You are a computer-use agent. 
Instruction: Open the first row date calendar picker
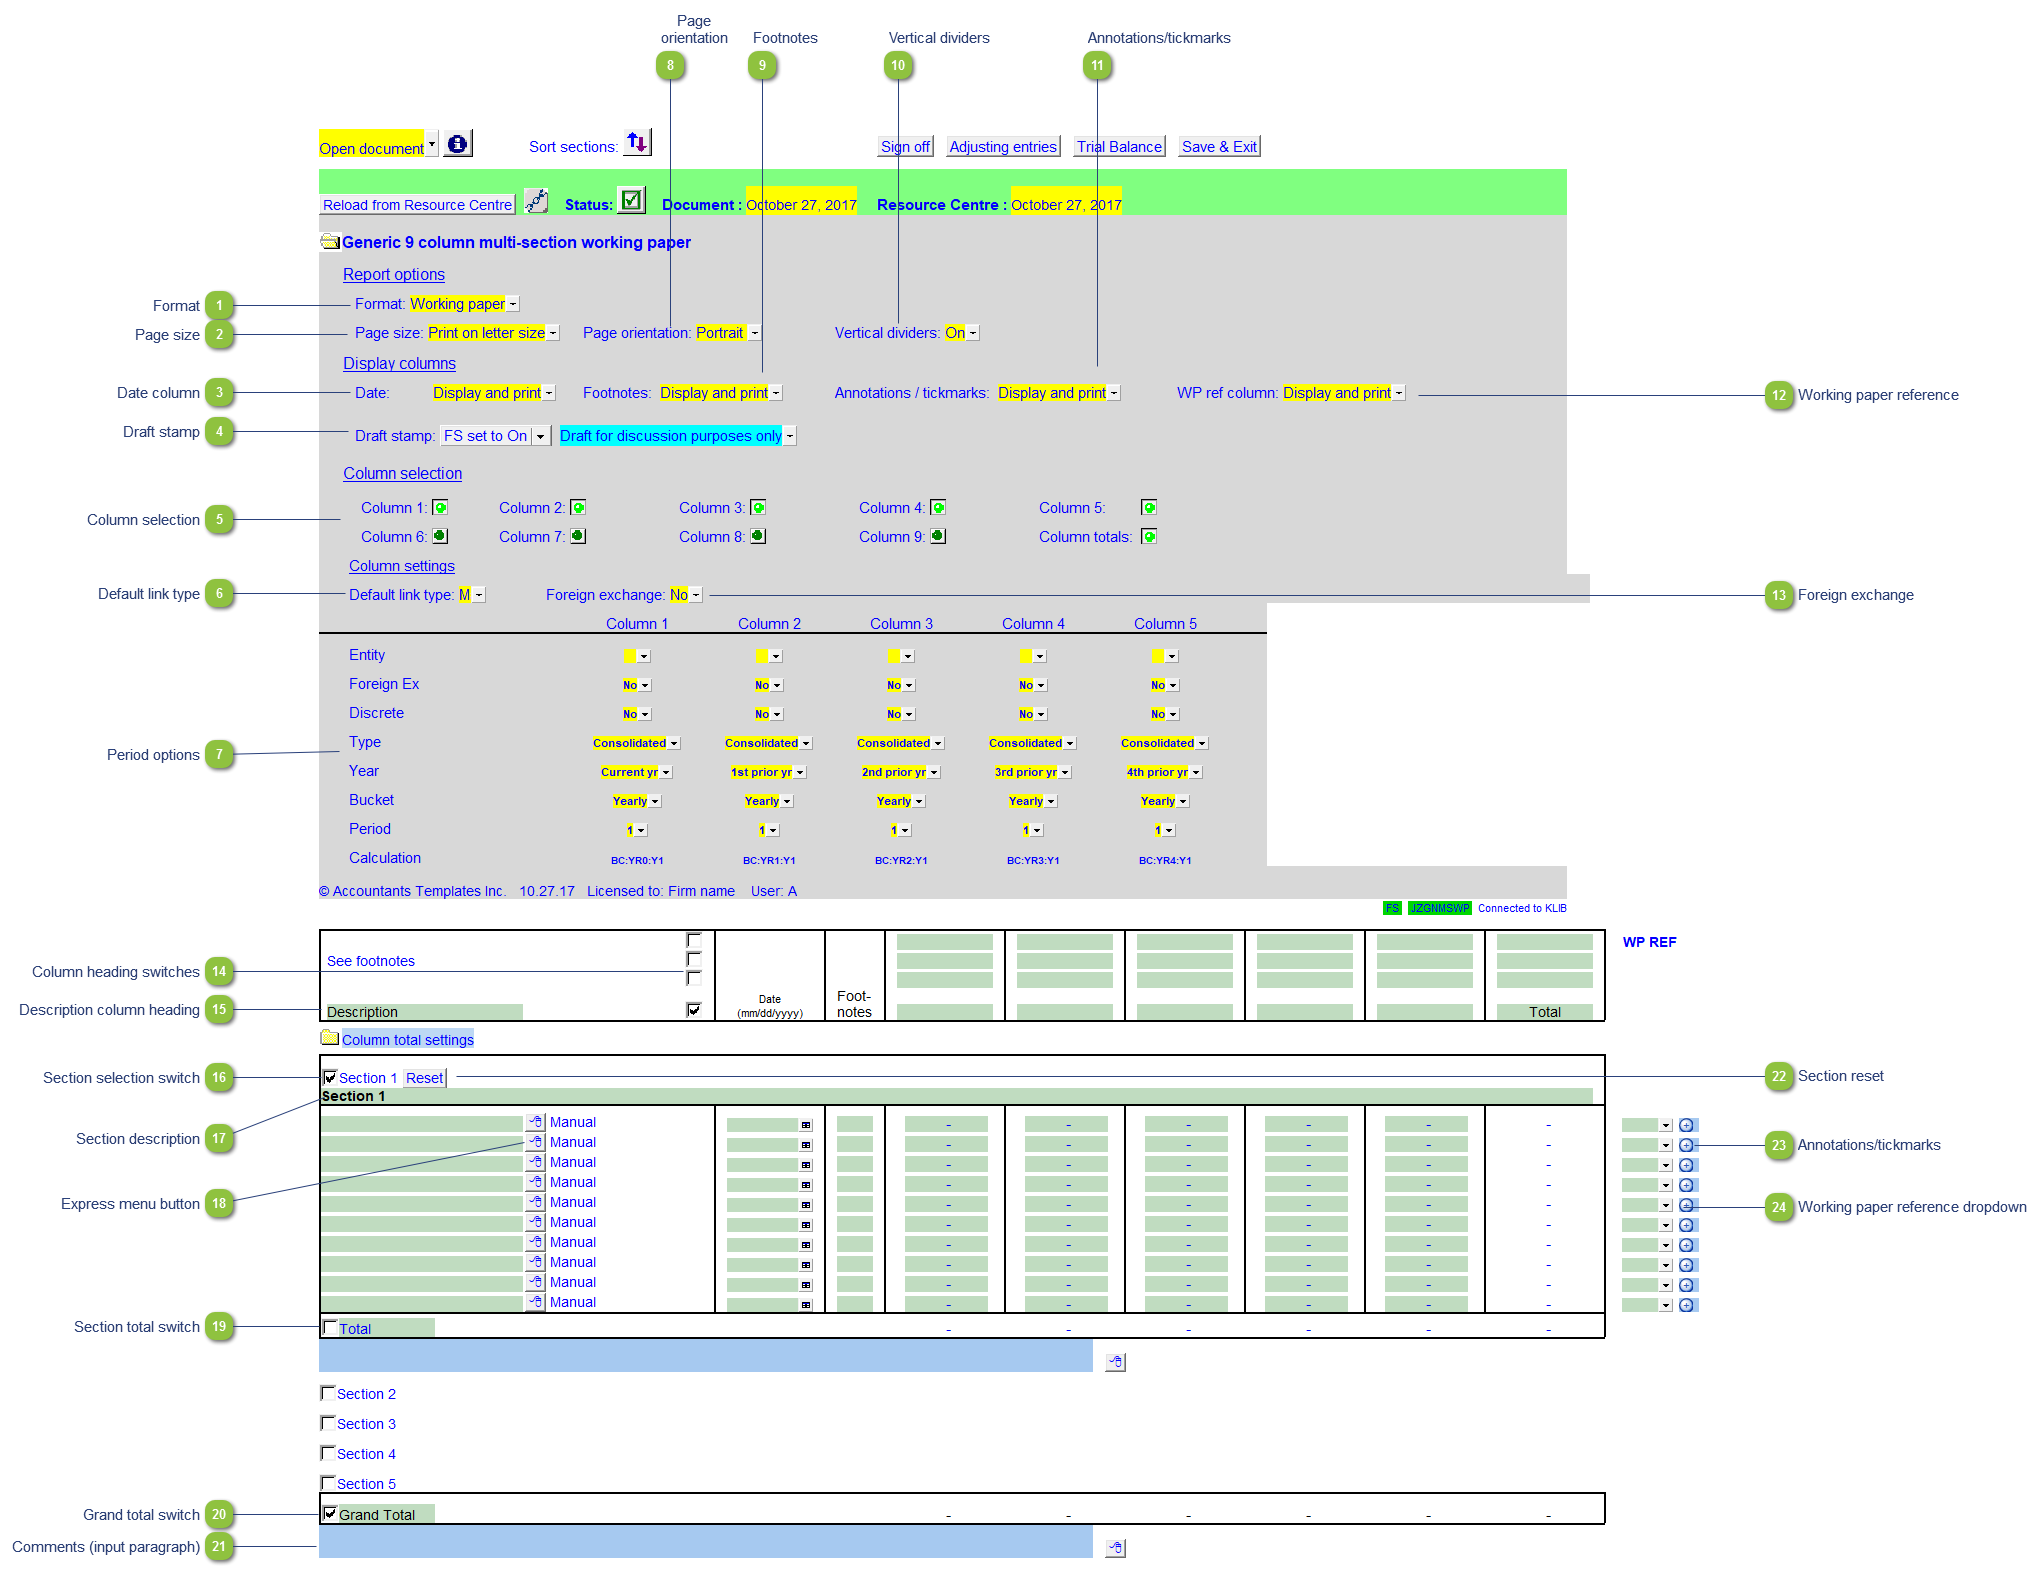806,1125
